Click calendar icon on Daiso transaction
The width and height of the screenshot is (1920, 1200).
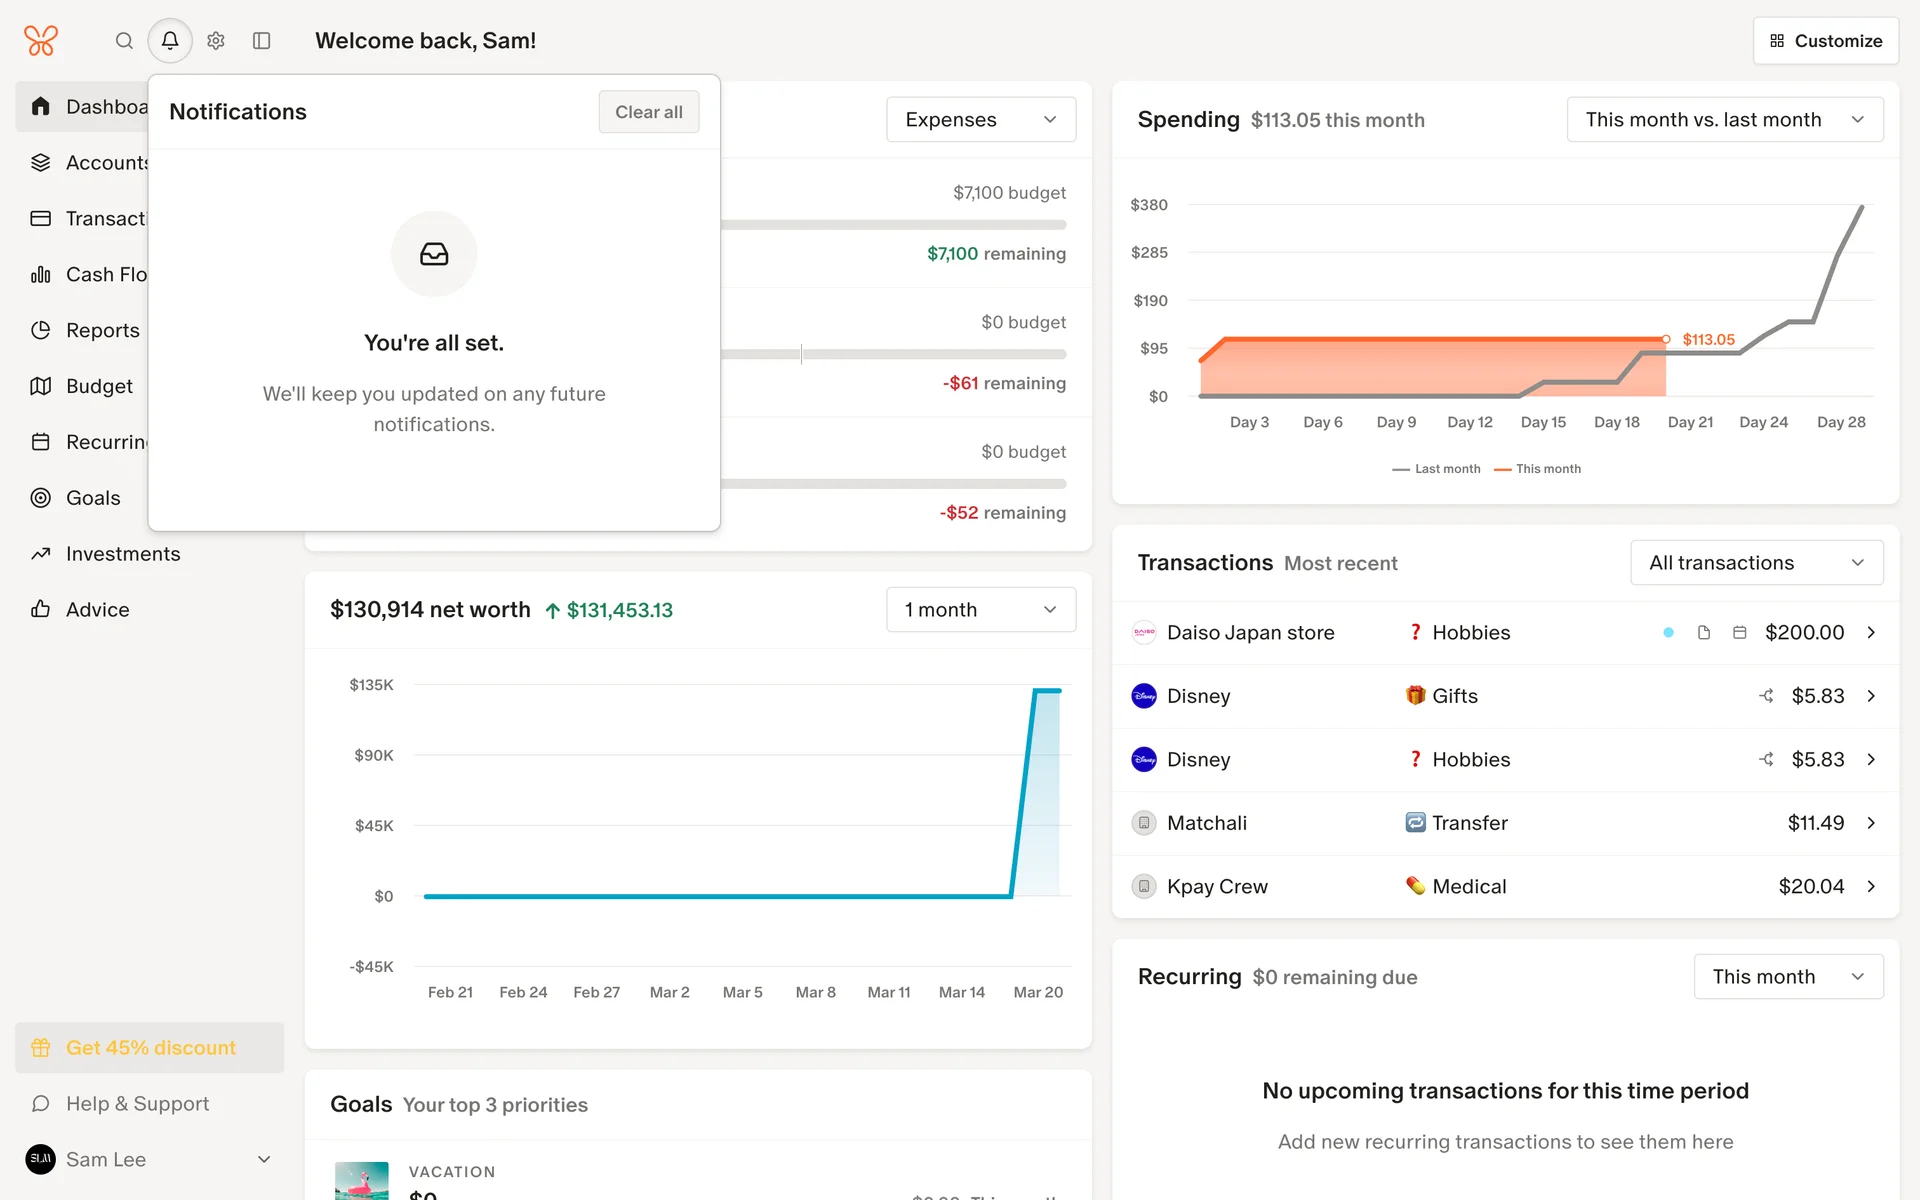tap(1740, 633)
